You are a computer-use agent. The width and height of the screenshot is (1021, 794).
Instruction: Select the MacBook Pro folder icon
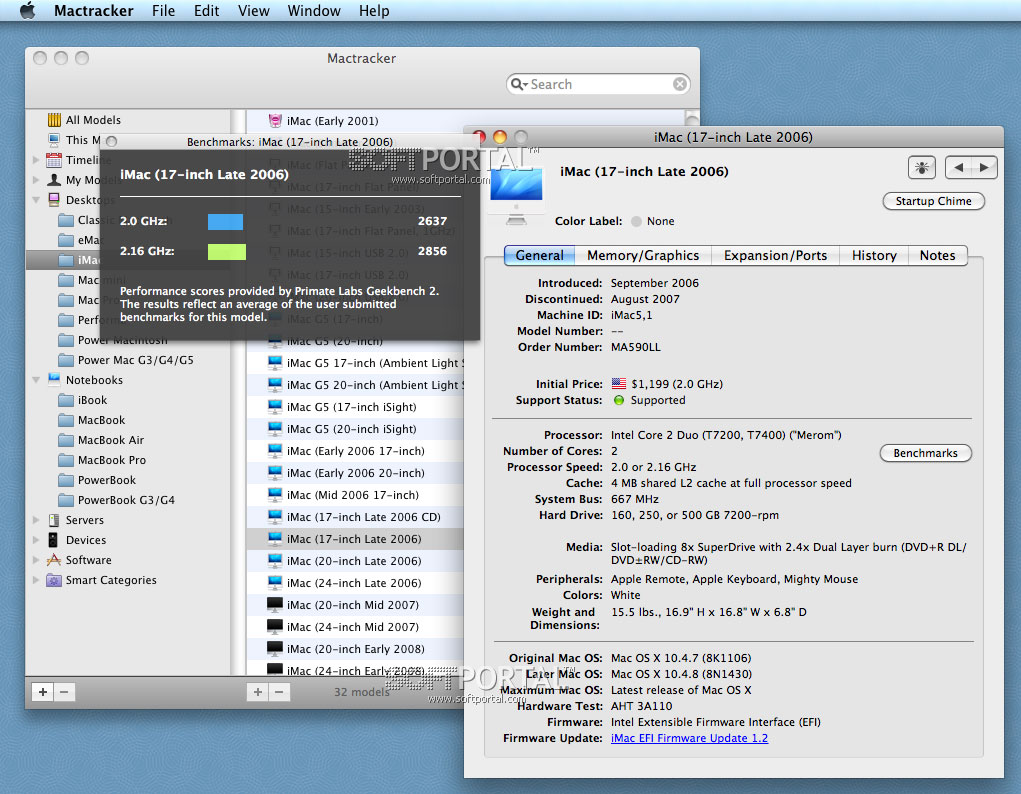[x=66, y=460]
